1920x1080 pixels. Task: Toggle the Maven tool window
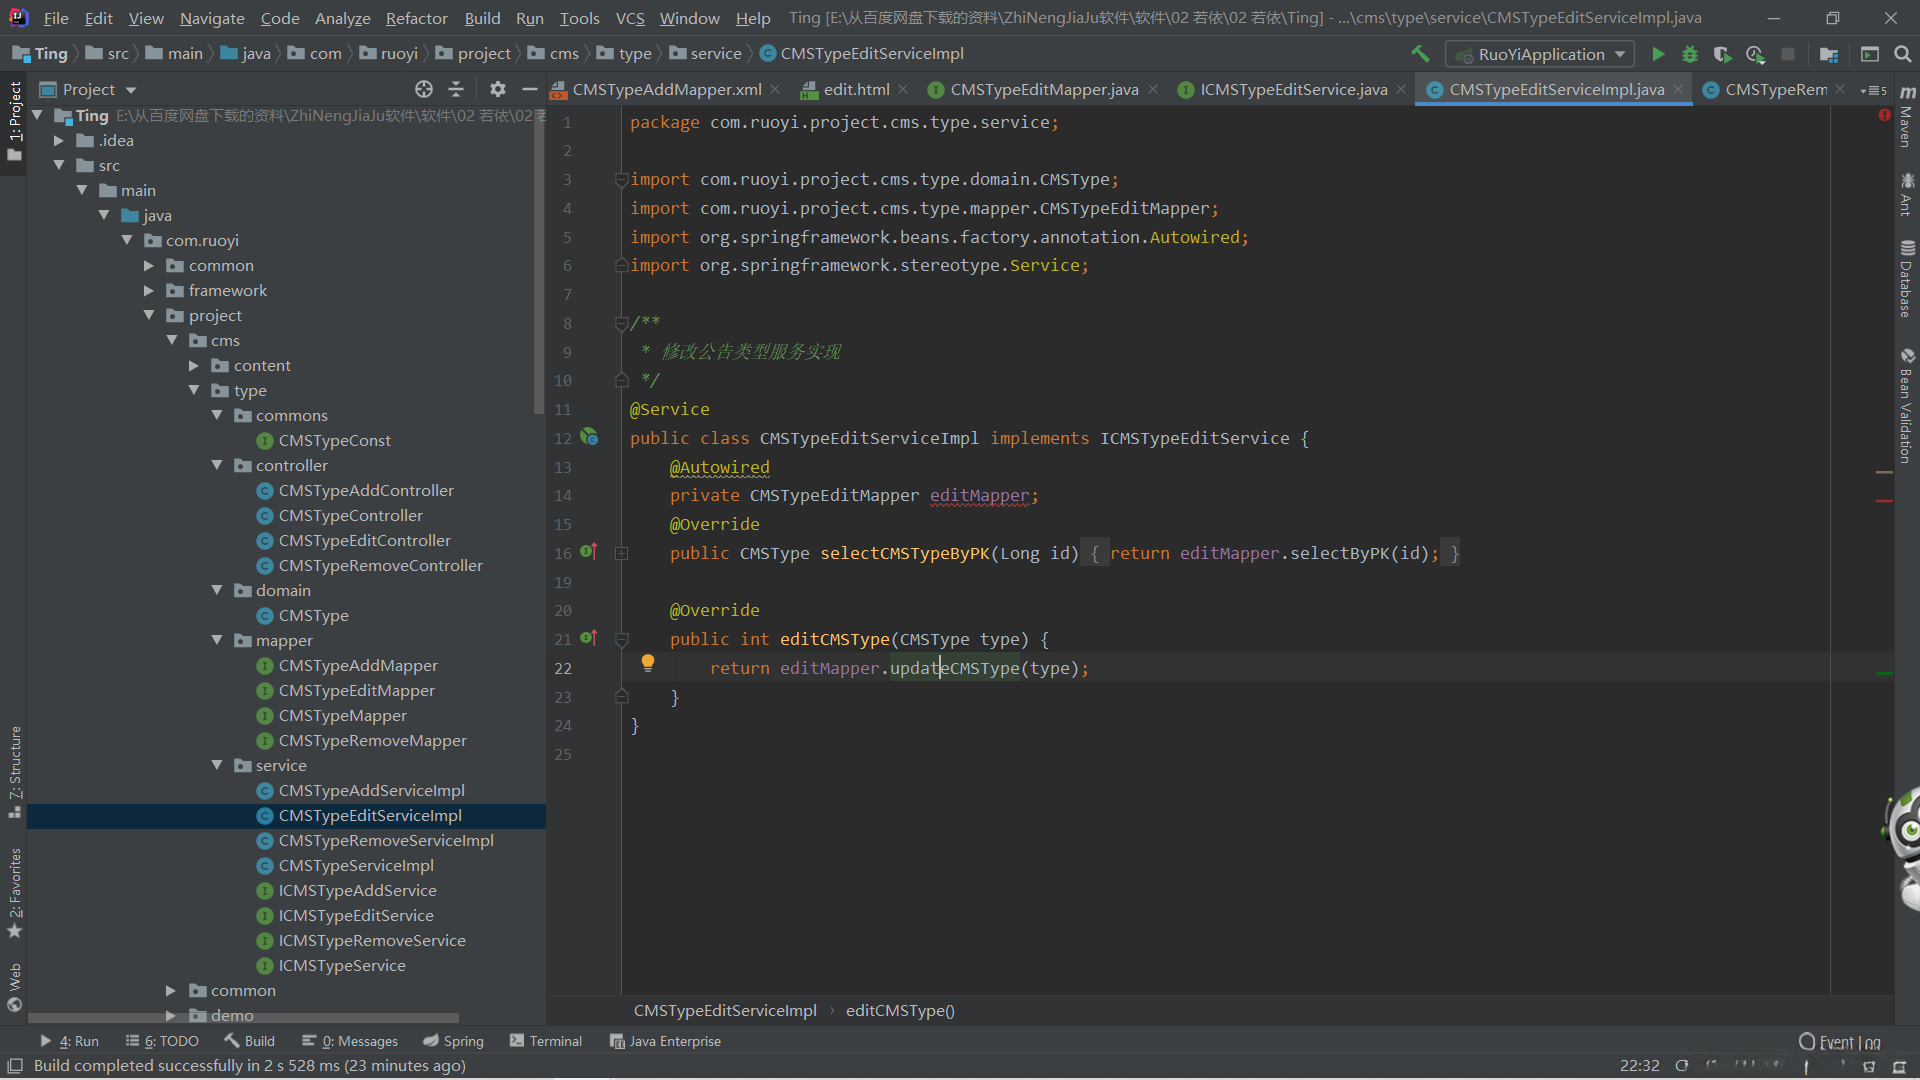coord(1906,118)
